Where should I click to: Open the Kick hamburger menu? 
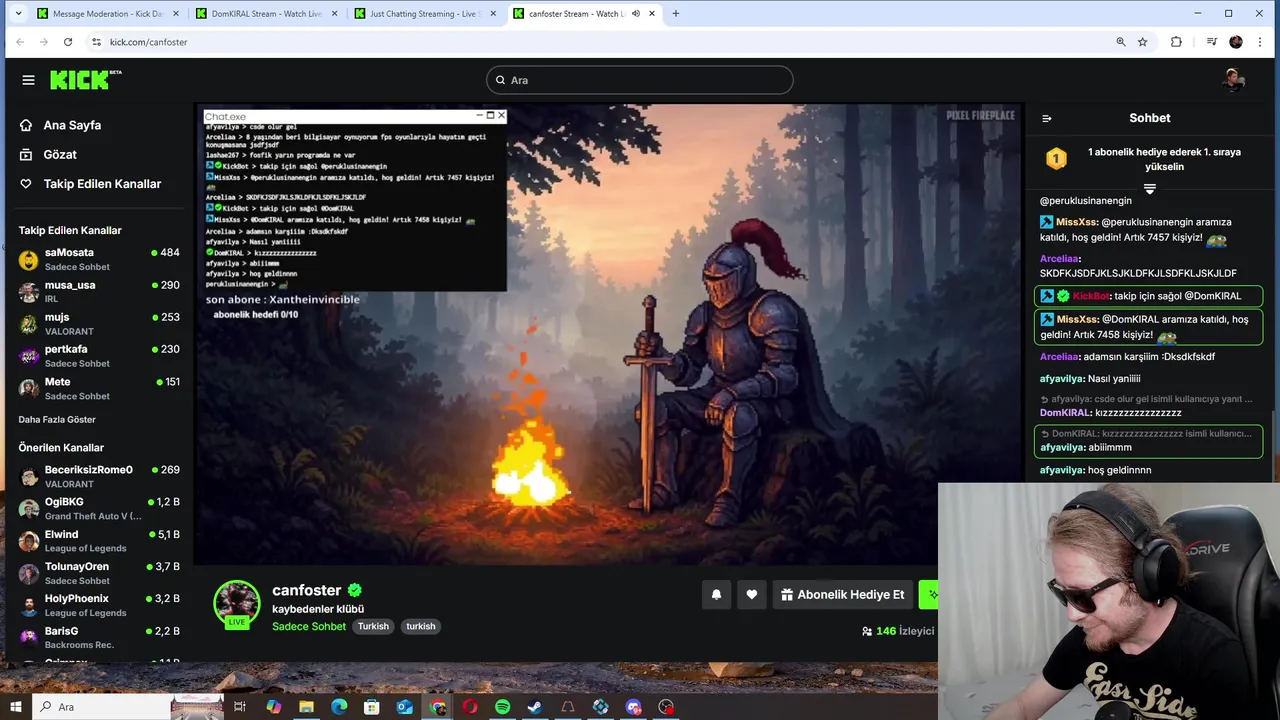[x=28, y=80]
